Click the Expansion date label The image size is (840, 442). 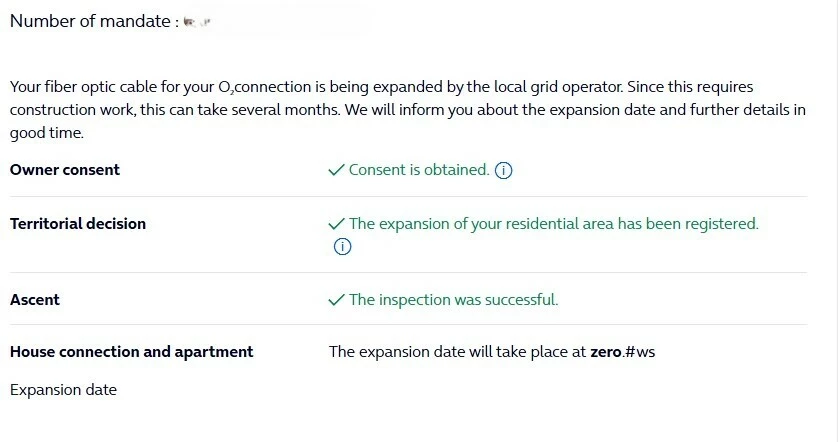point(63,390)
